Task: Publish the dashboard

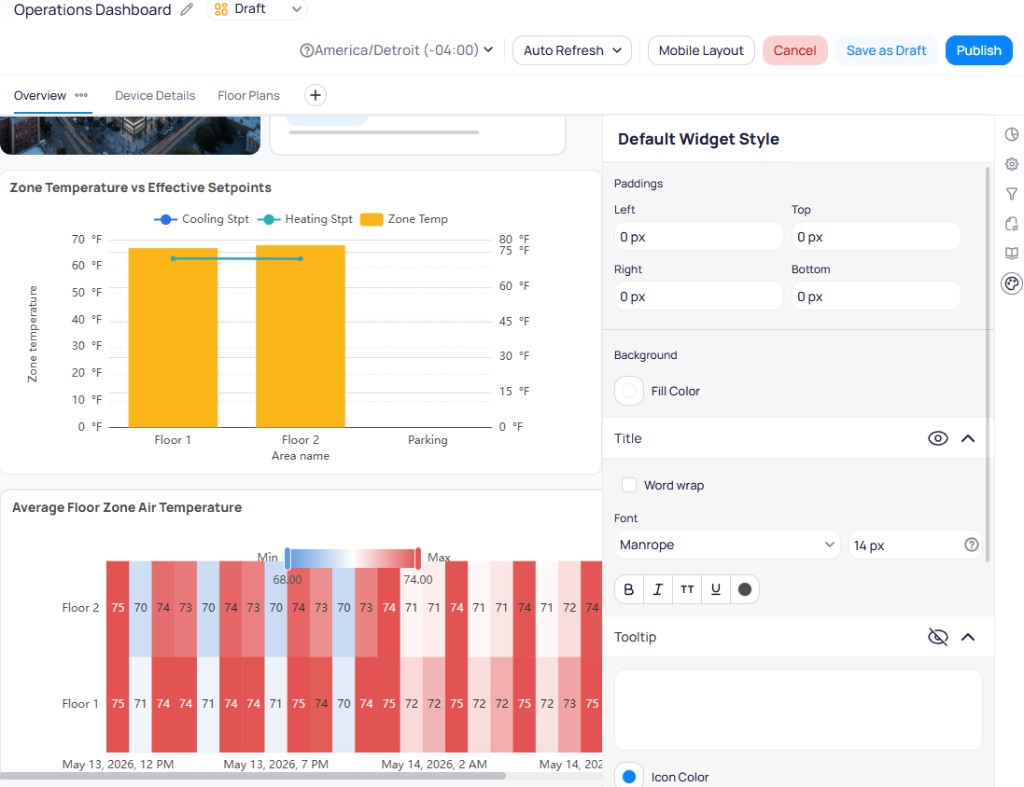Action: tap(978, 50)
